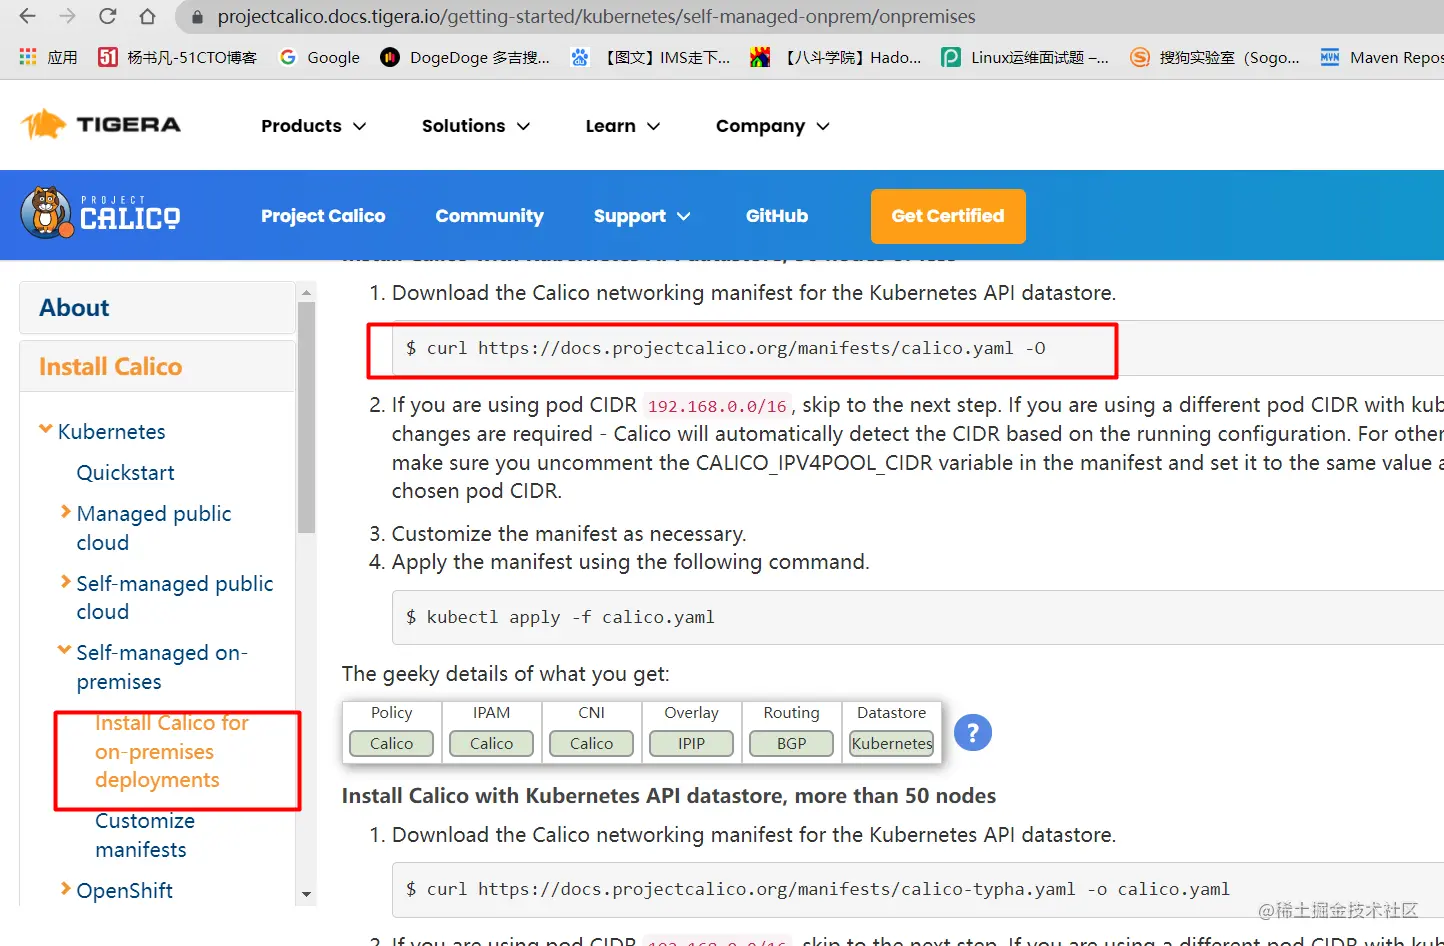Open Customize manifests sidebar link
The image size is (1444, 946).
point(145,835)
